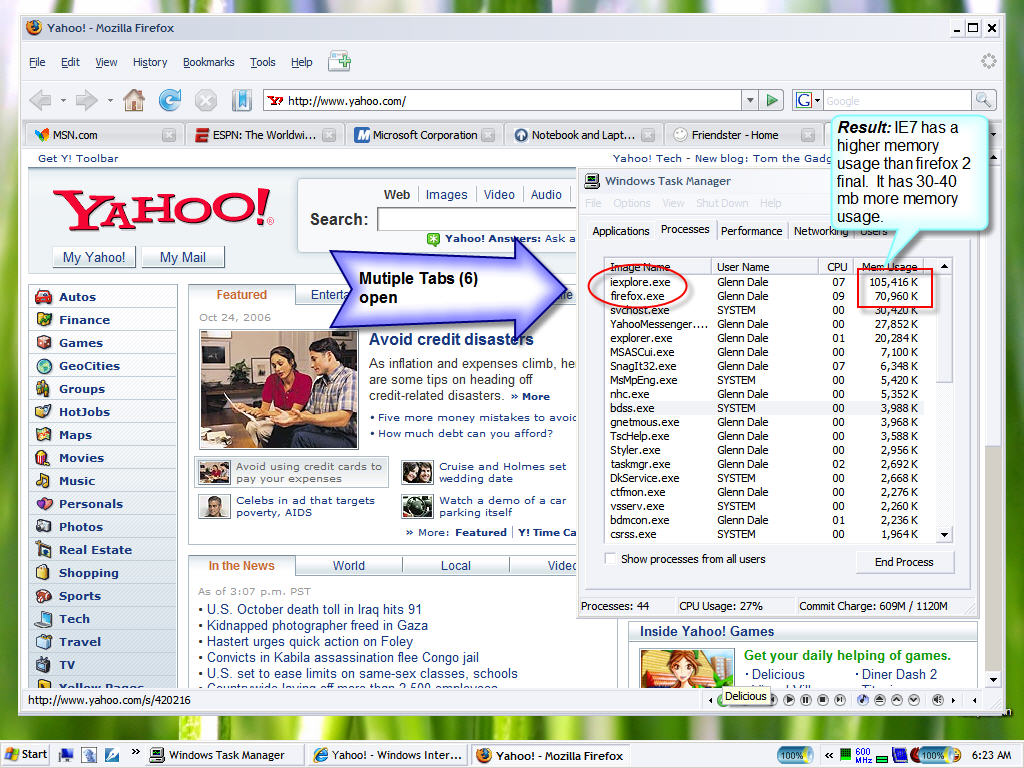1024x768 pixels.
Task: Sort processes by Mem Usage column
Action: 889,266
